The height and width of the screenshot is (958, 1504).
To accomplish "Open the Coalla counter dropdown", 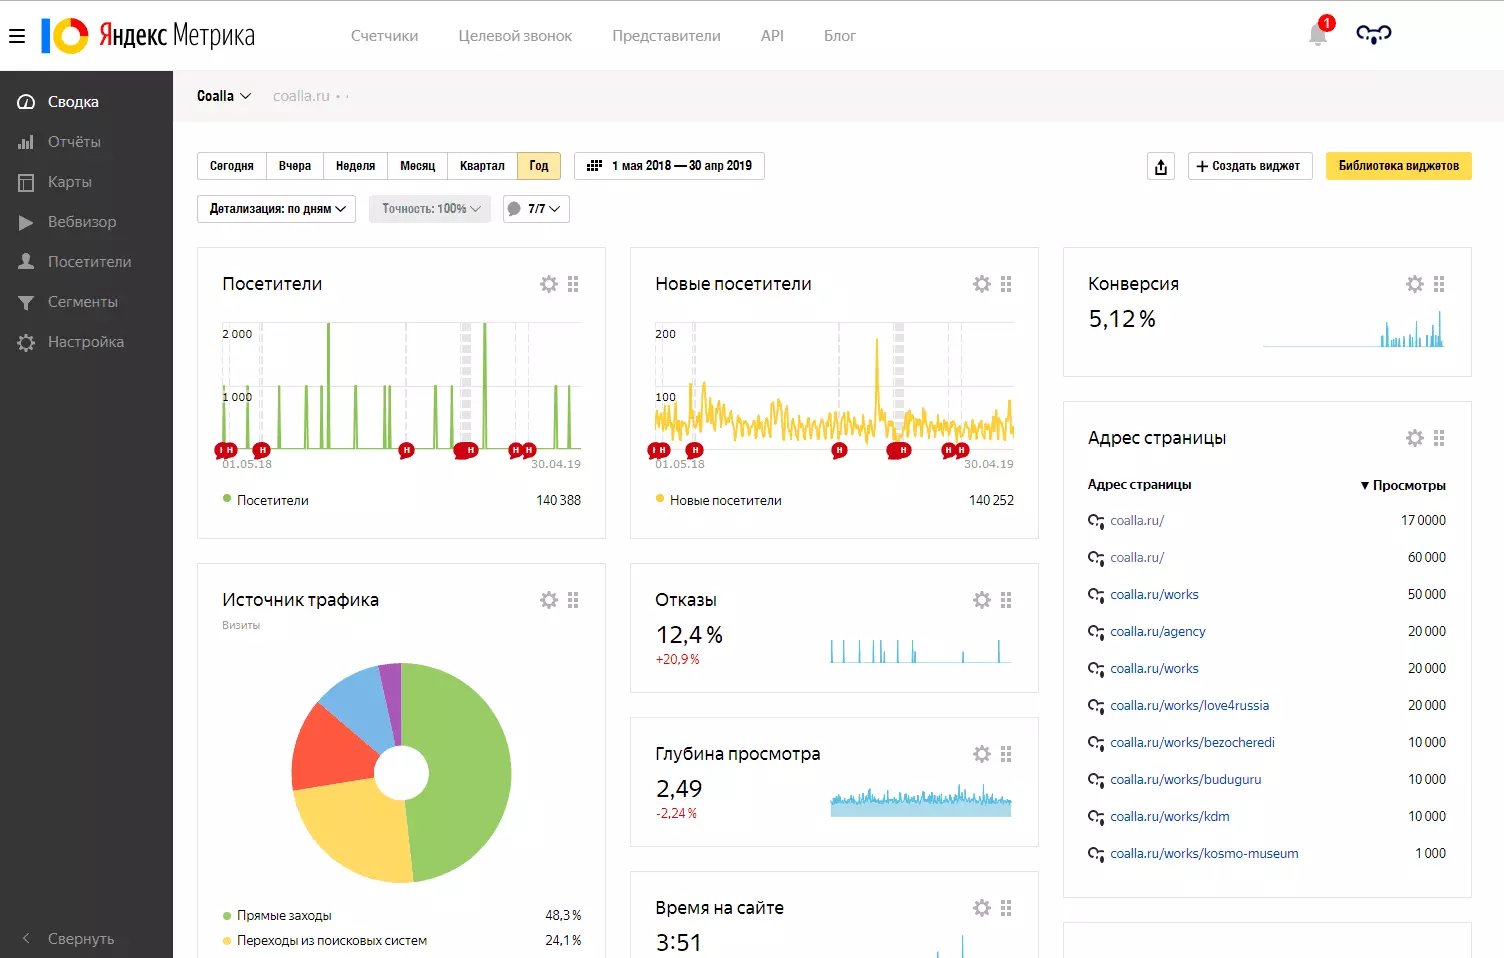I will [x=223, y=96].
